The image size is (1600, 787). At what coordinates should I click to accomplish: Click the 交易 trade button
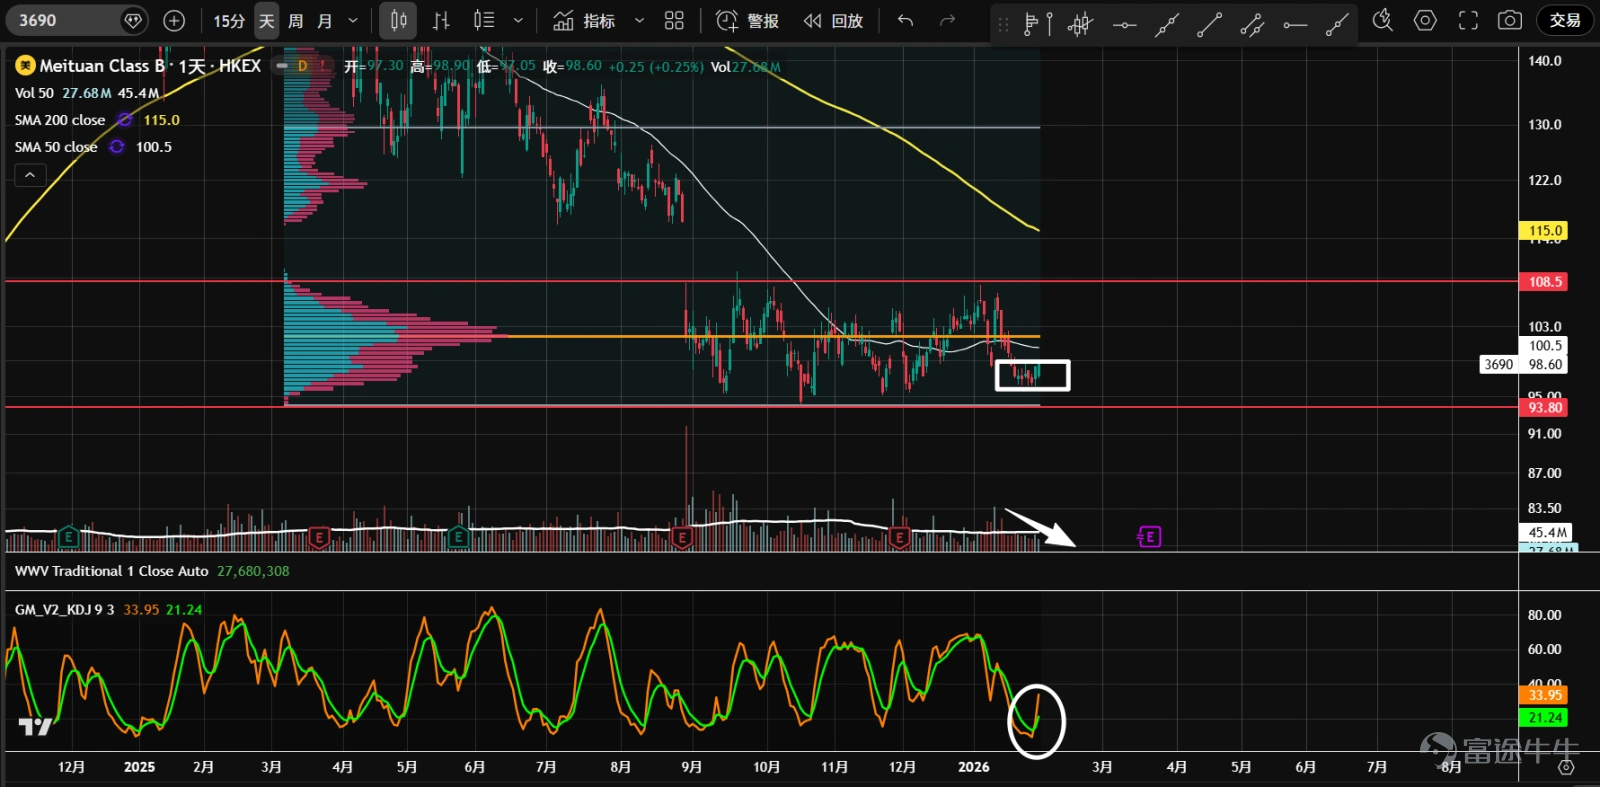(x=1565, y=20)
